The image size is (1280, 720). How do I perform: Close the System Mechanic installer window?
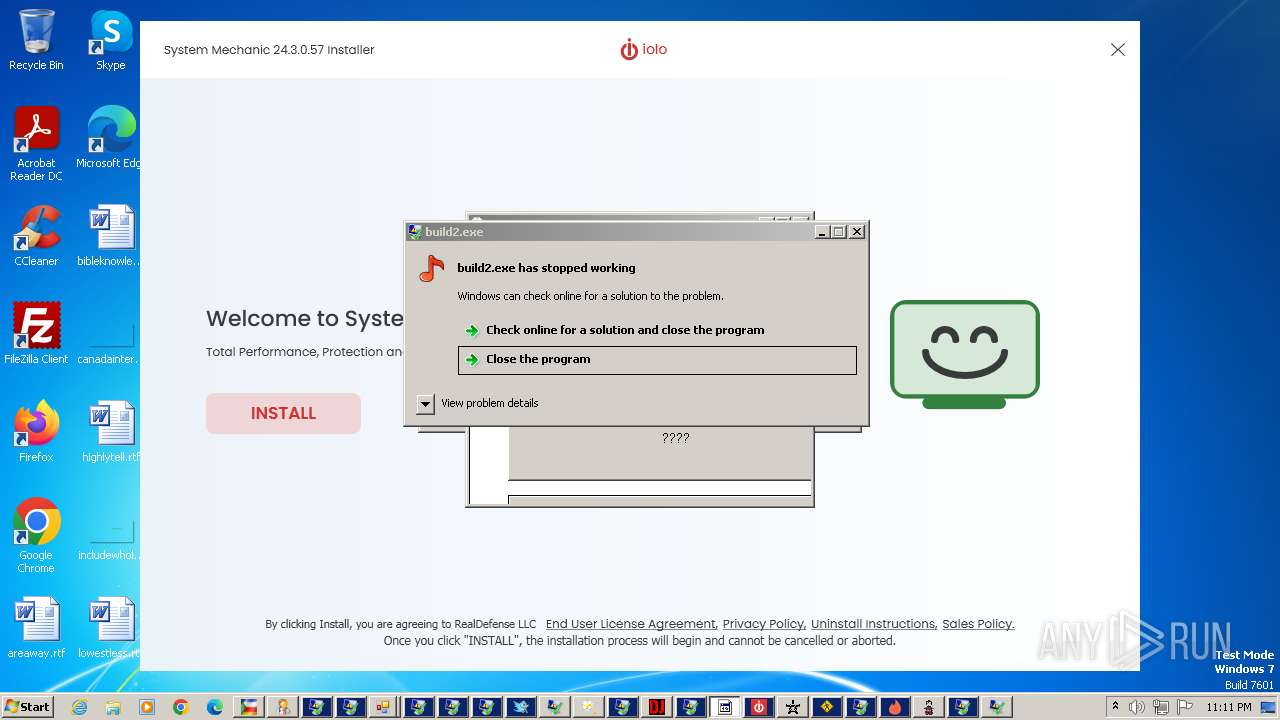click(x=1118, y=50)
